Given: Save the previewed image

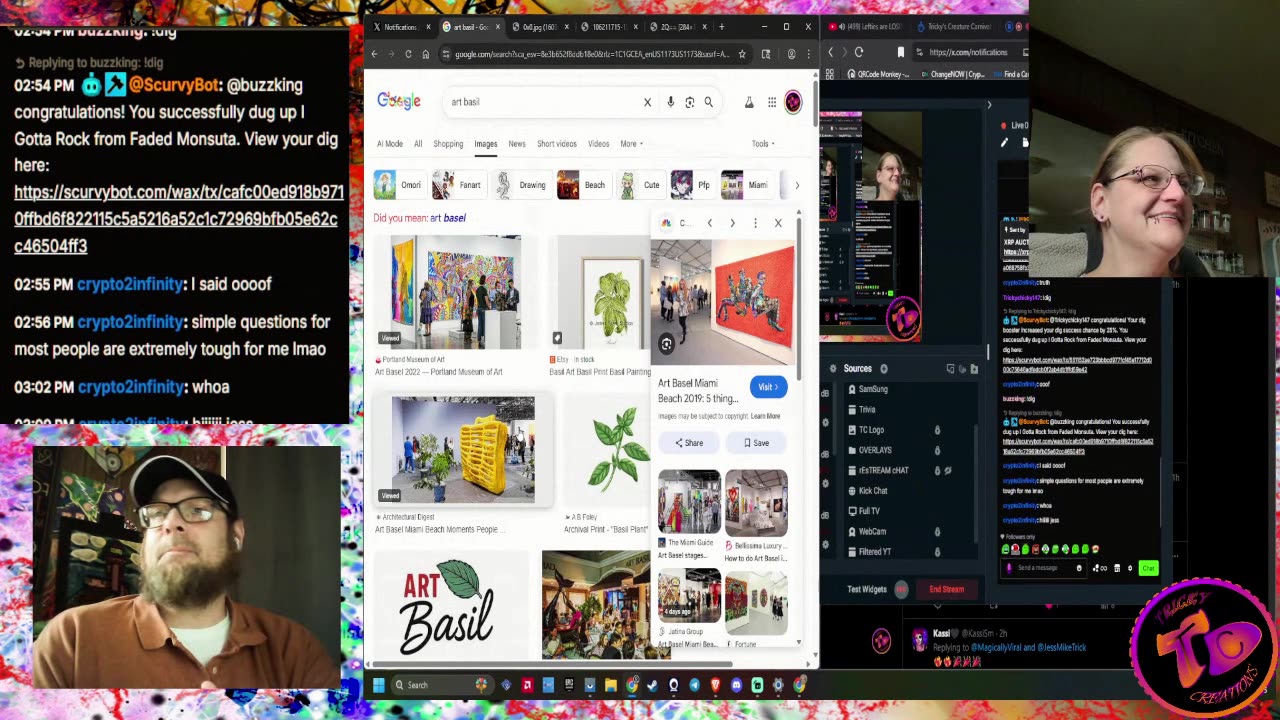Looking at the screenshot, I should tap(756, 443).
